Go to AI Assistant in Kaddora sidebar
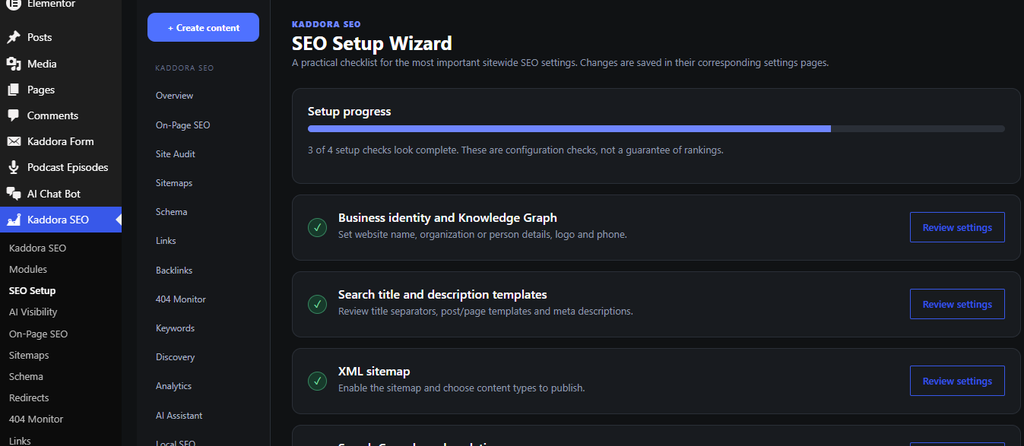The image size is (1024, 446). (x=179, y=415)
